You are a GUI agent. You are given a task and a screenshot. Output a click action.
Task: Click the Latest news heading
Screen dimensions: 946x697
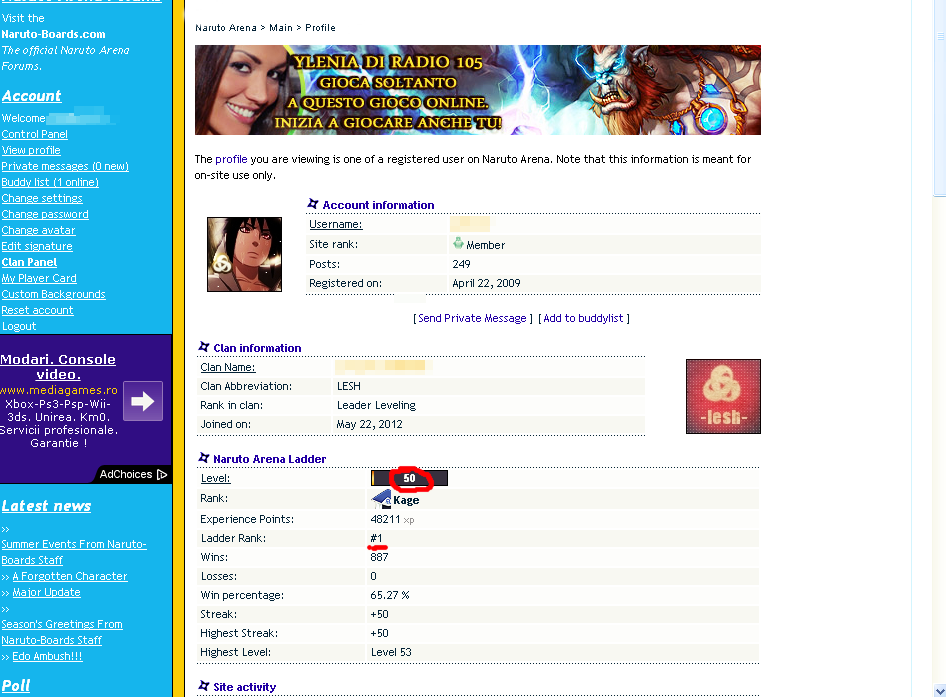(46, 506)
